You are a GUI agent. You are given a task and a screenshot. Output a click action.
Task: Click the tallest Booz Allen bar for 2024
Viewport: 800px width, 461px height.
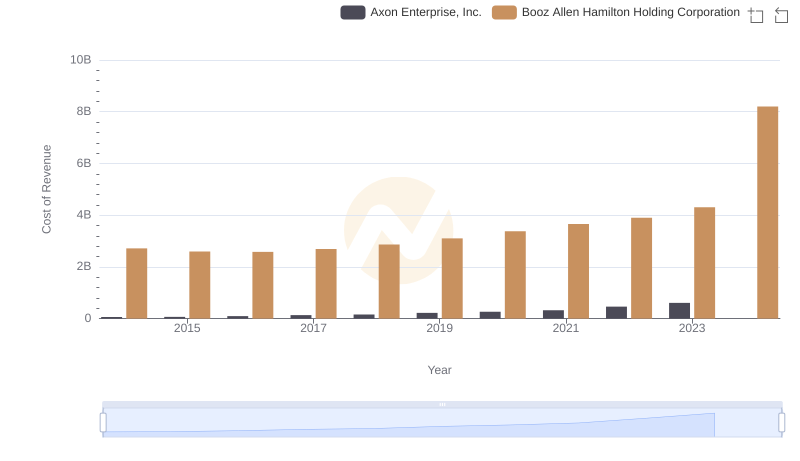click(767, 213)
